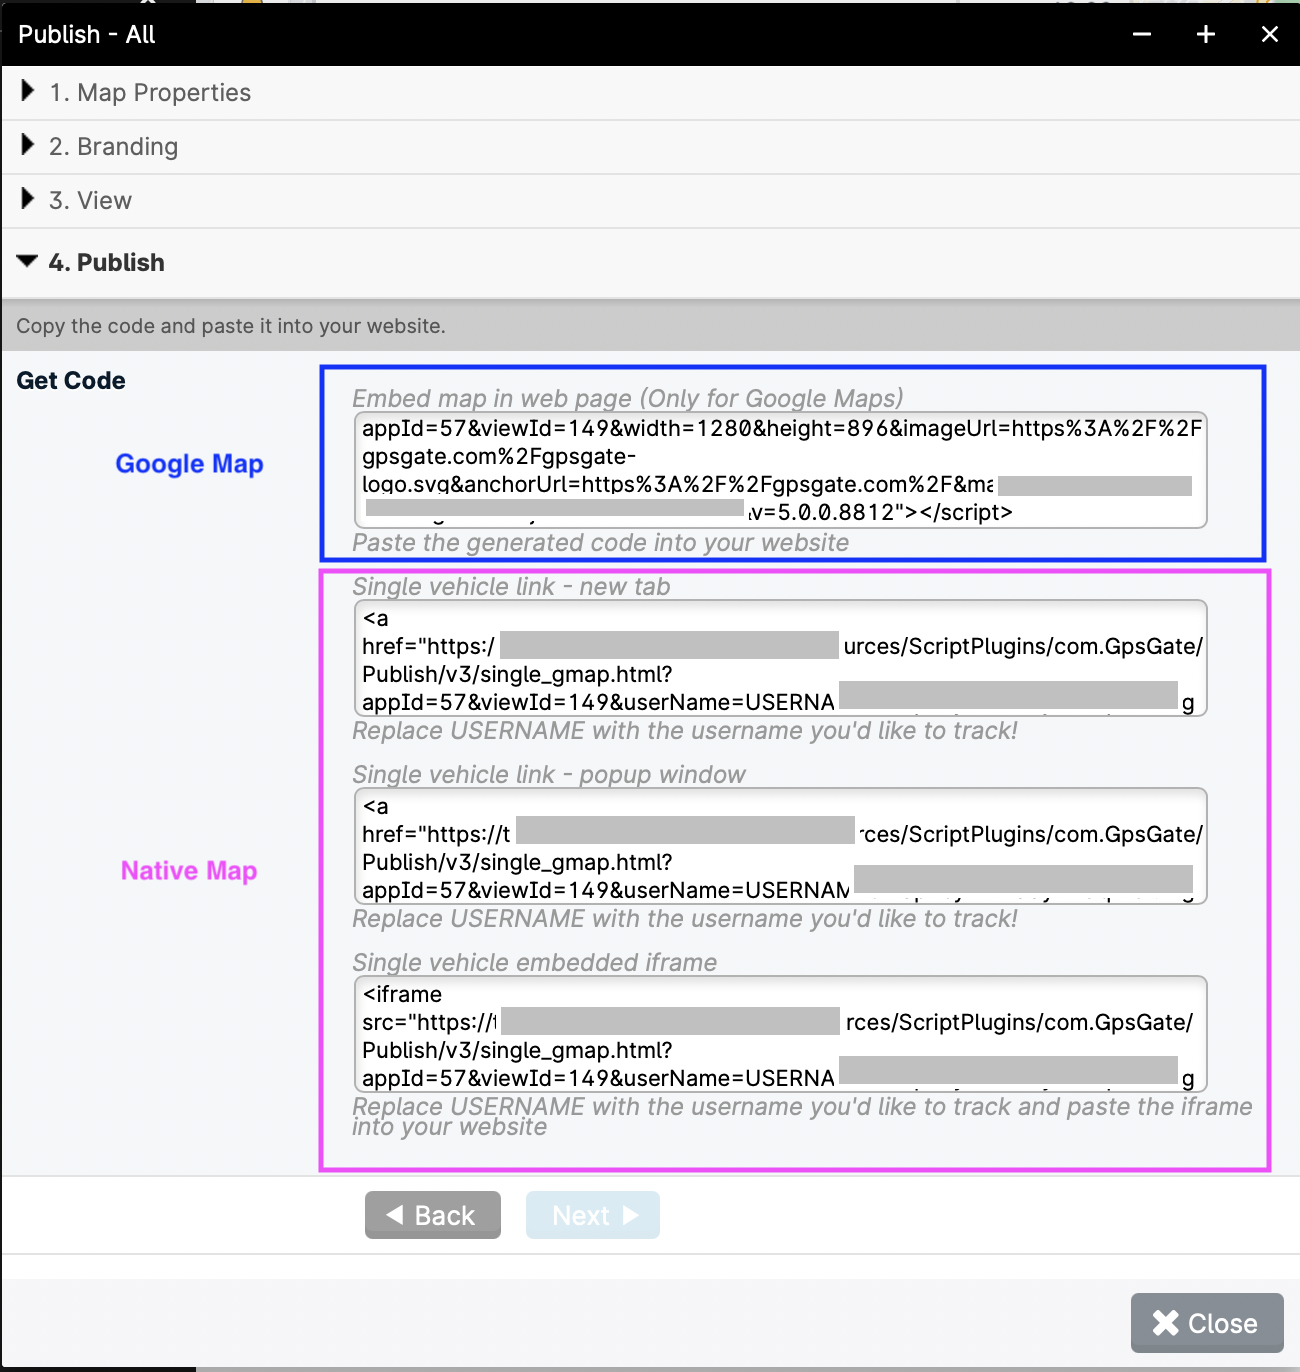
Task: Expand the Branding section arrow
Action: coord(27,145)
